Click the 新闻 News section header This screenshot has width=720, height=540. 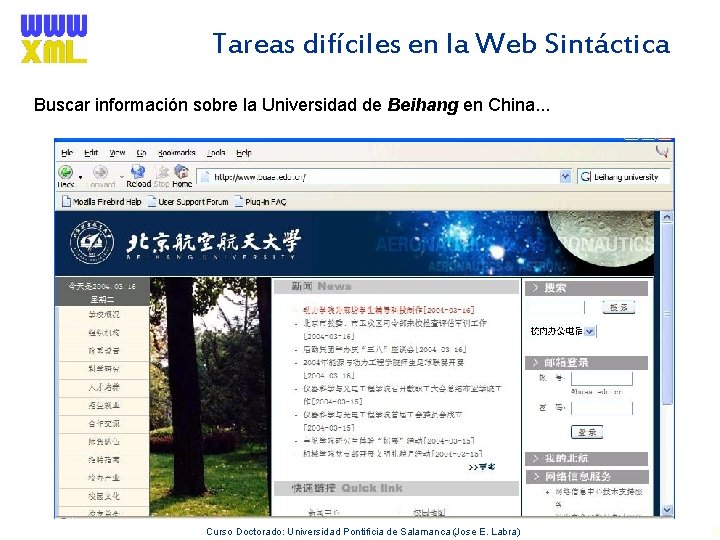[x=396, y=287]
